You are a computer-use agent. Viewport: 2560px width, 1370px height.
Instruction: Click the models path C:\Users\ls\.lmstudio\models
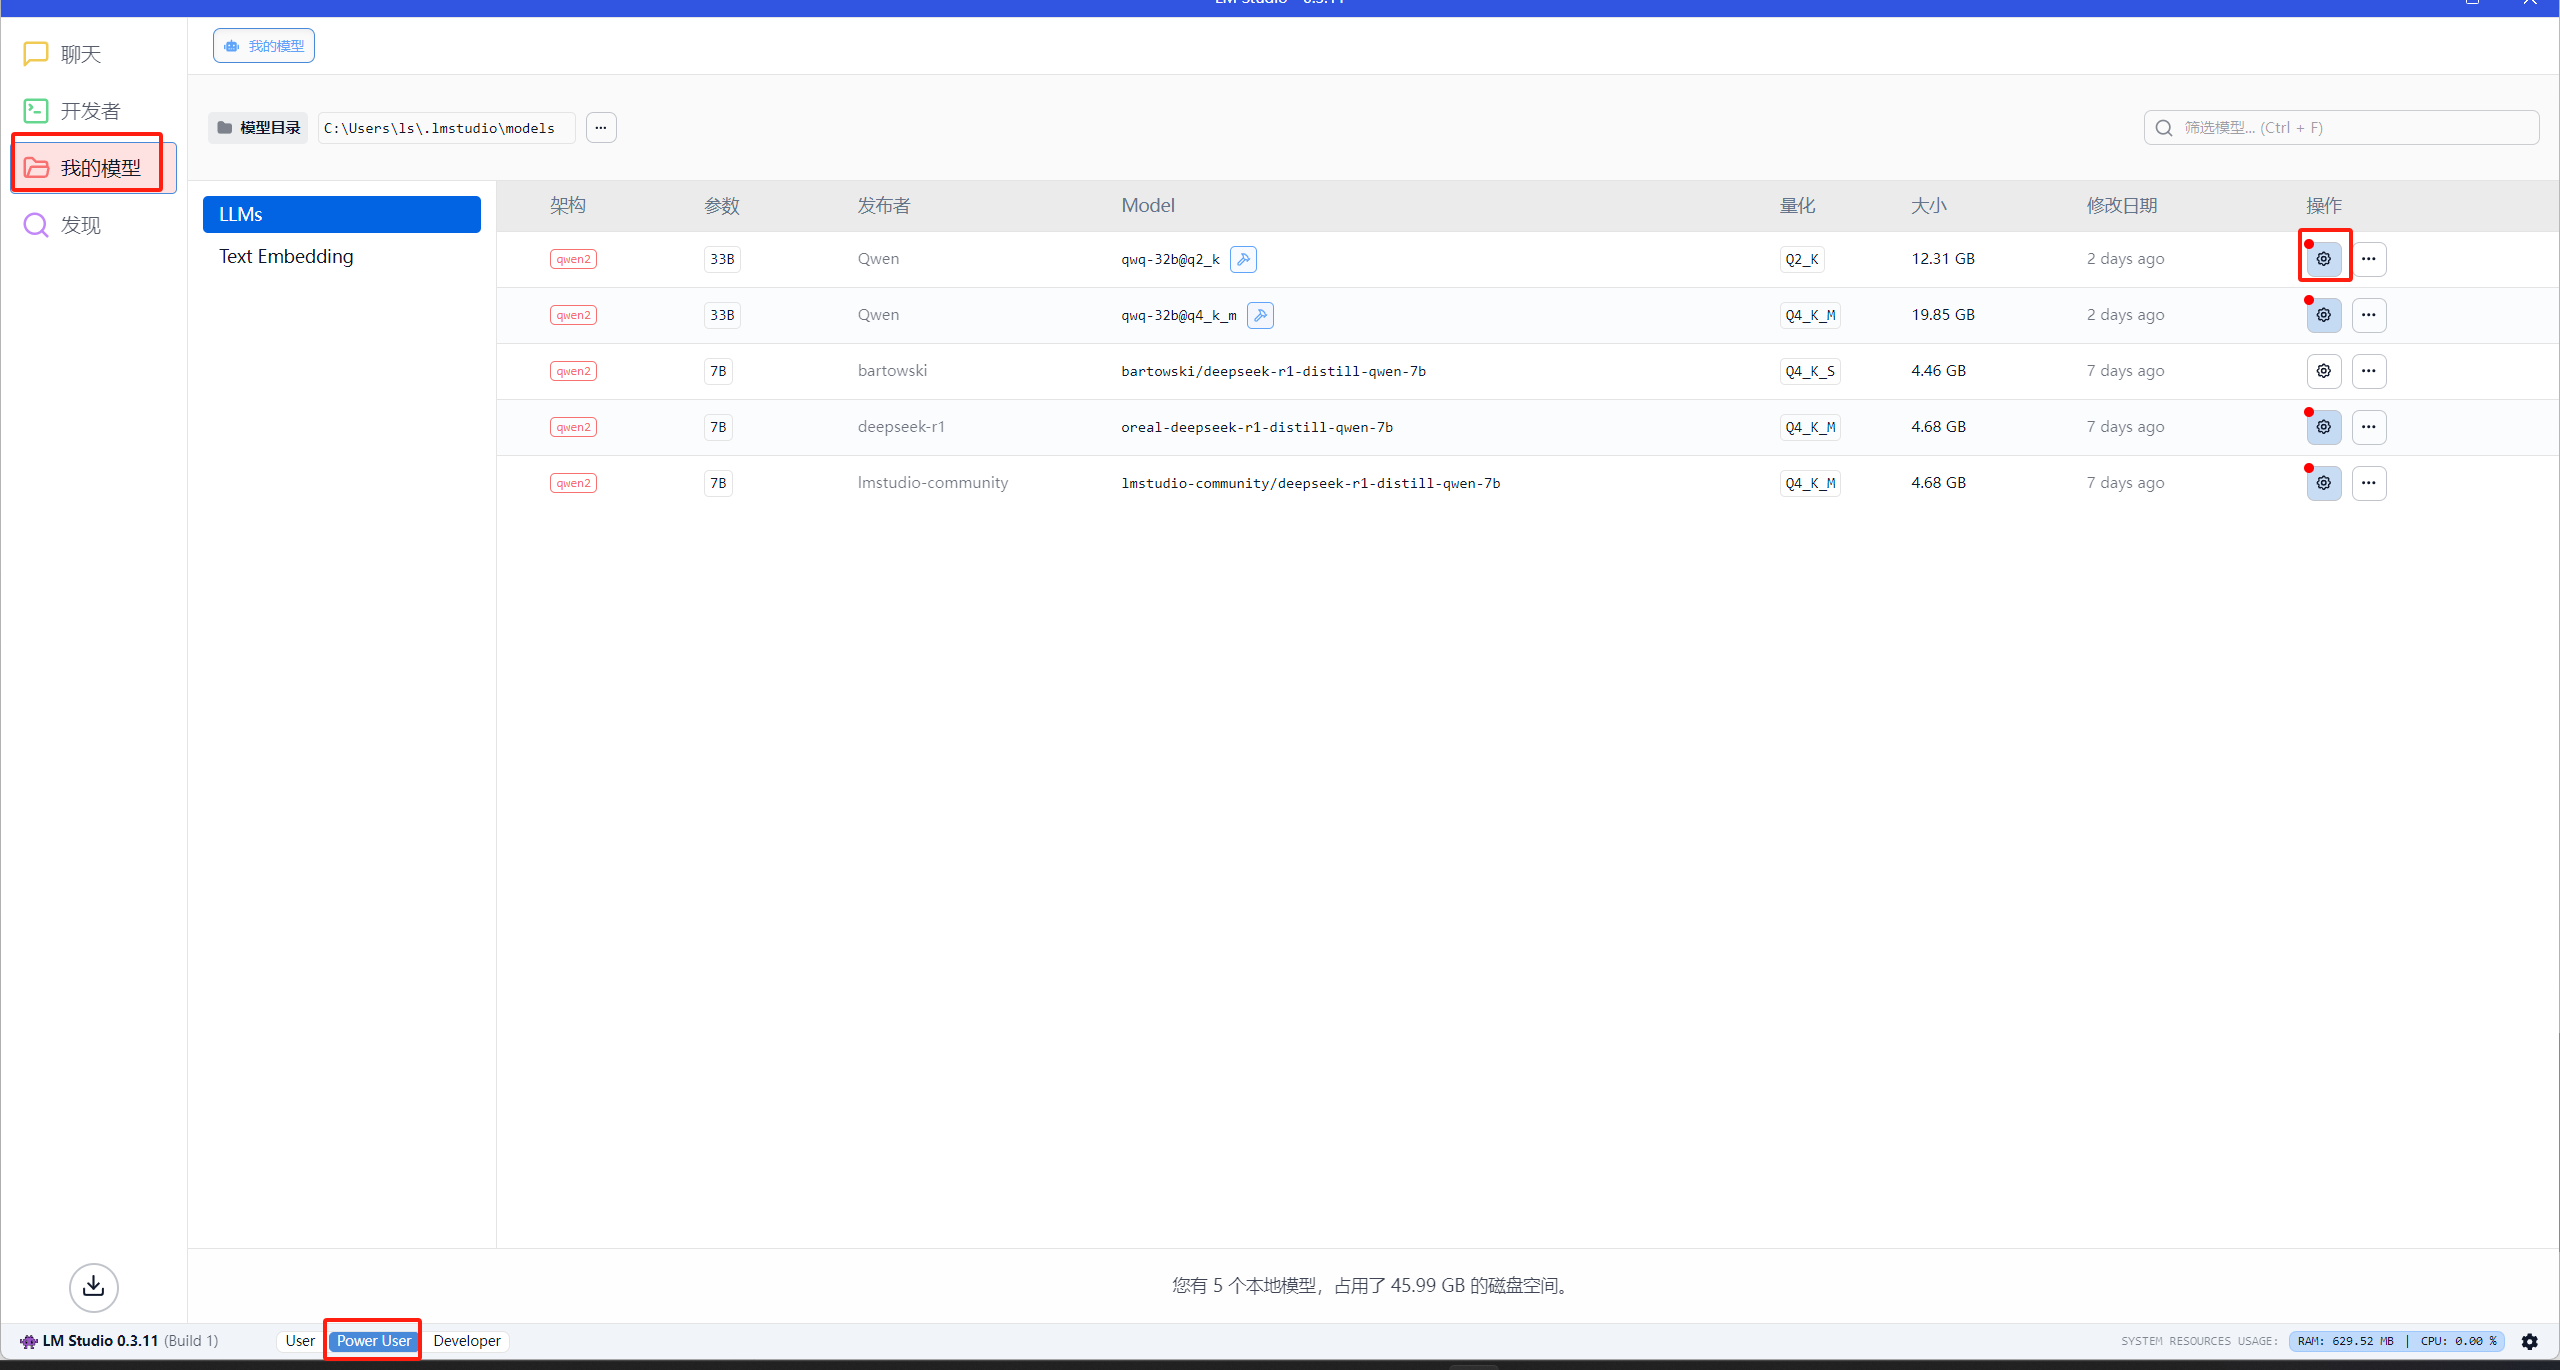tap(446, 128)
